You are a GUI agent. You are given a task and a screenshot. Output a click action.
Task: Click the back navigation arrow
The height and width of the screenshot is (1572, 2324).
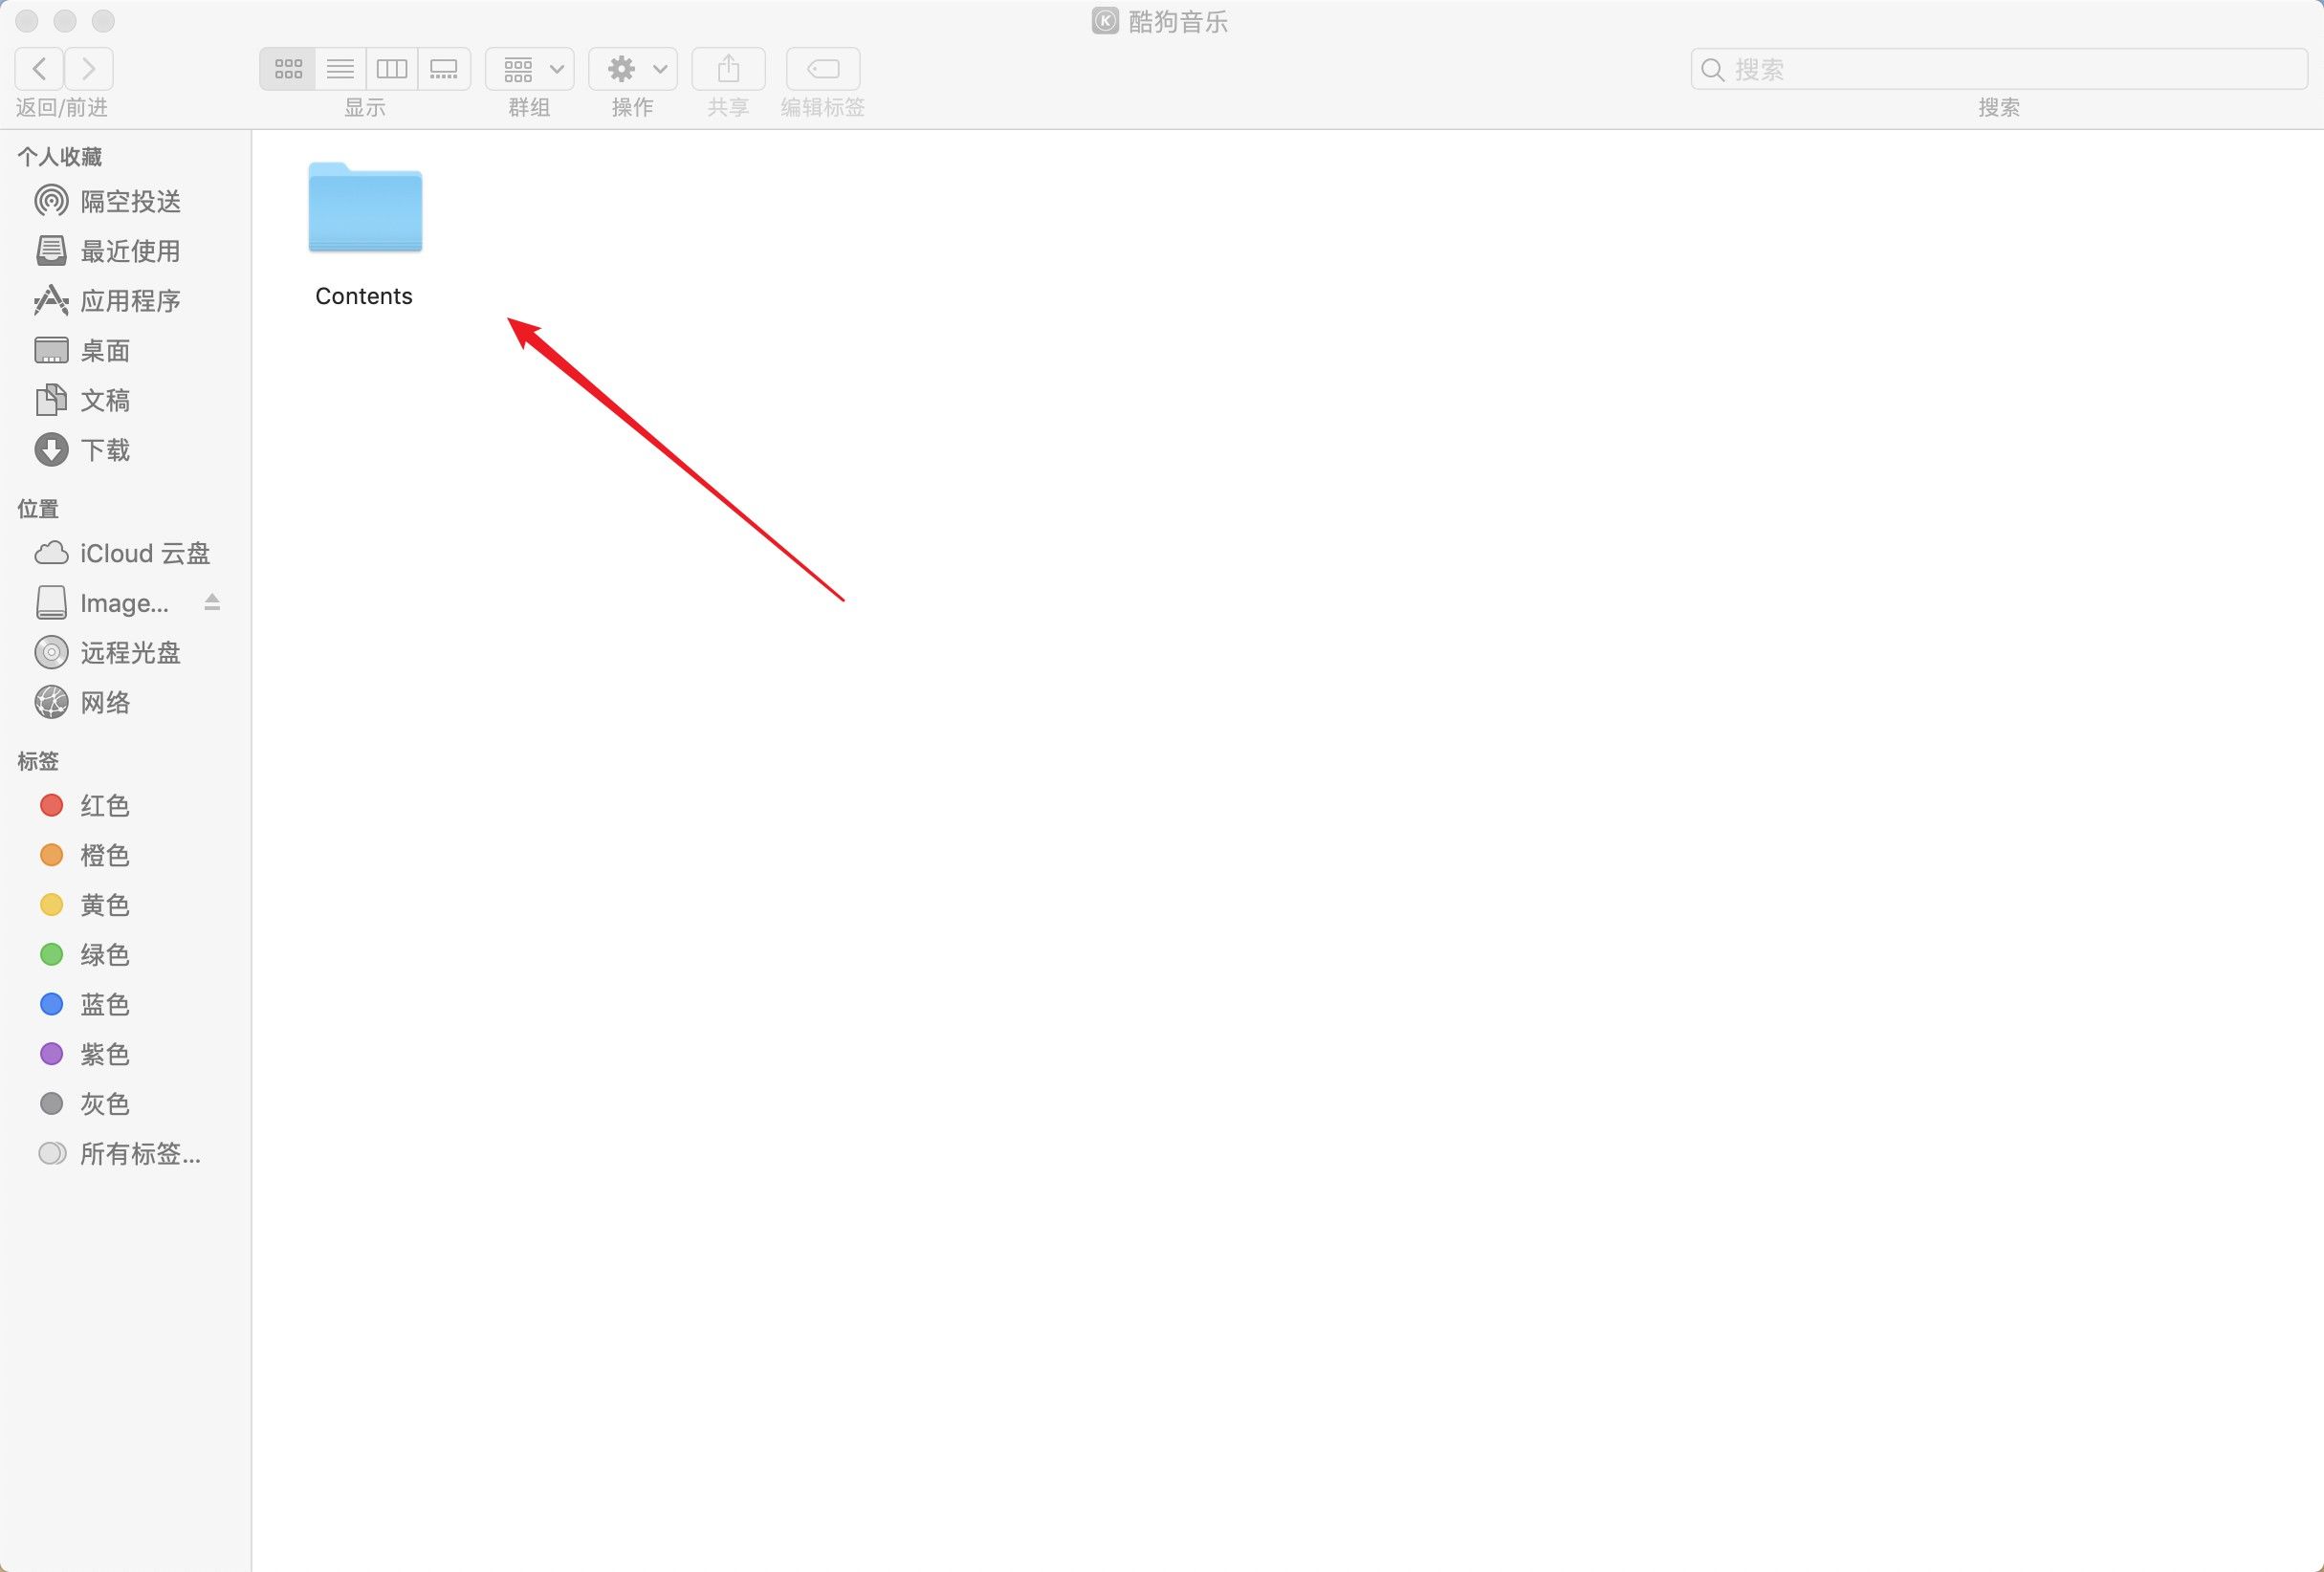click(x=38, y=68)
